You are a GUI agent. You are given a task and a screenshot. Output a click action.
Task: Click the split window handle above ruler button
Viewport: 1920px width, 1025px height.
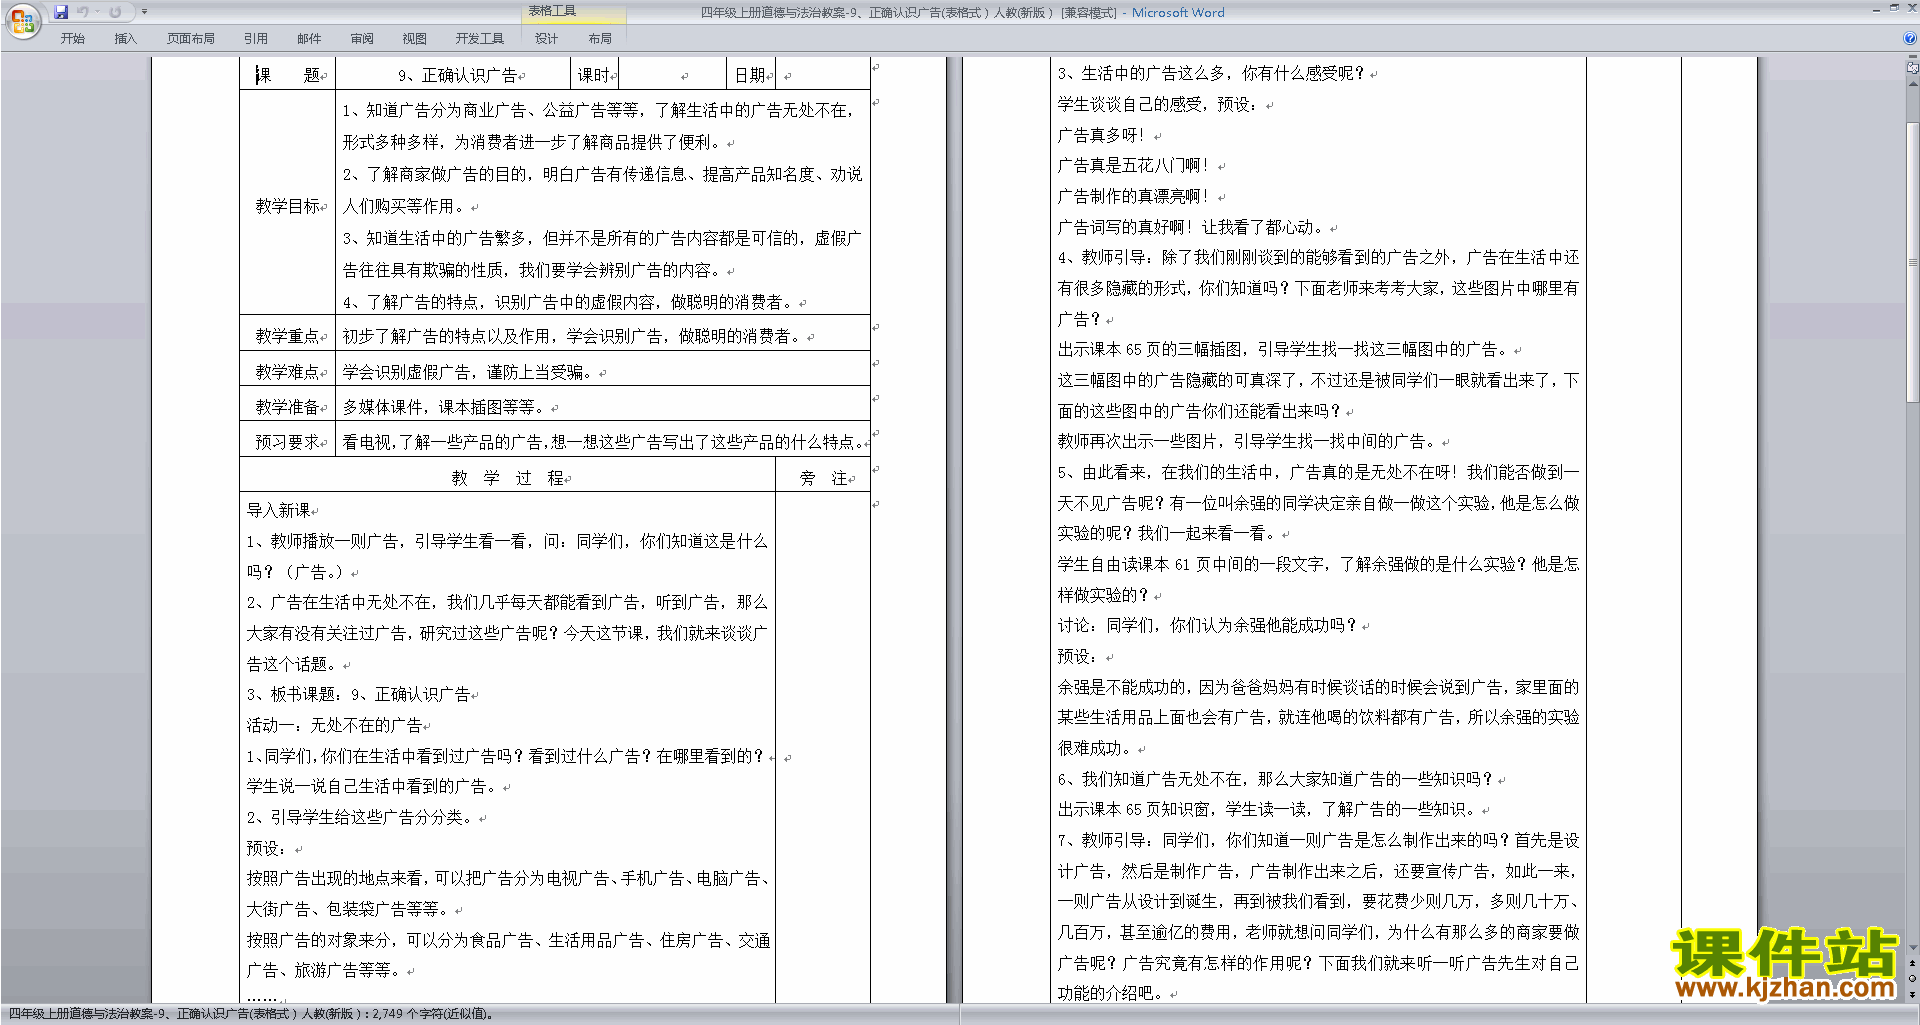1913,57
